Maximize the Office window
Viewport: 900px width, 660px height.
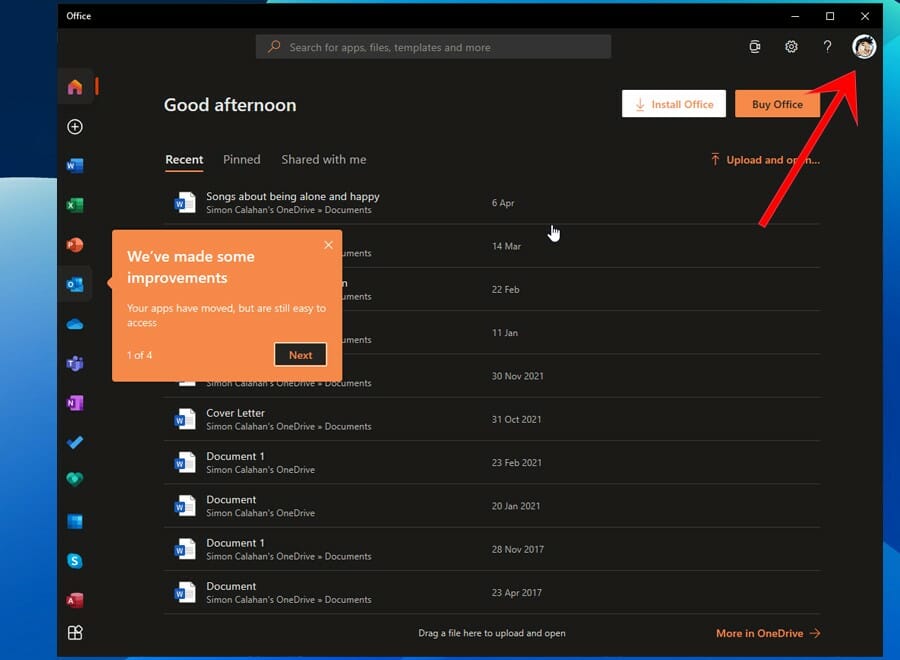click(830, 16)
